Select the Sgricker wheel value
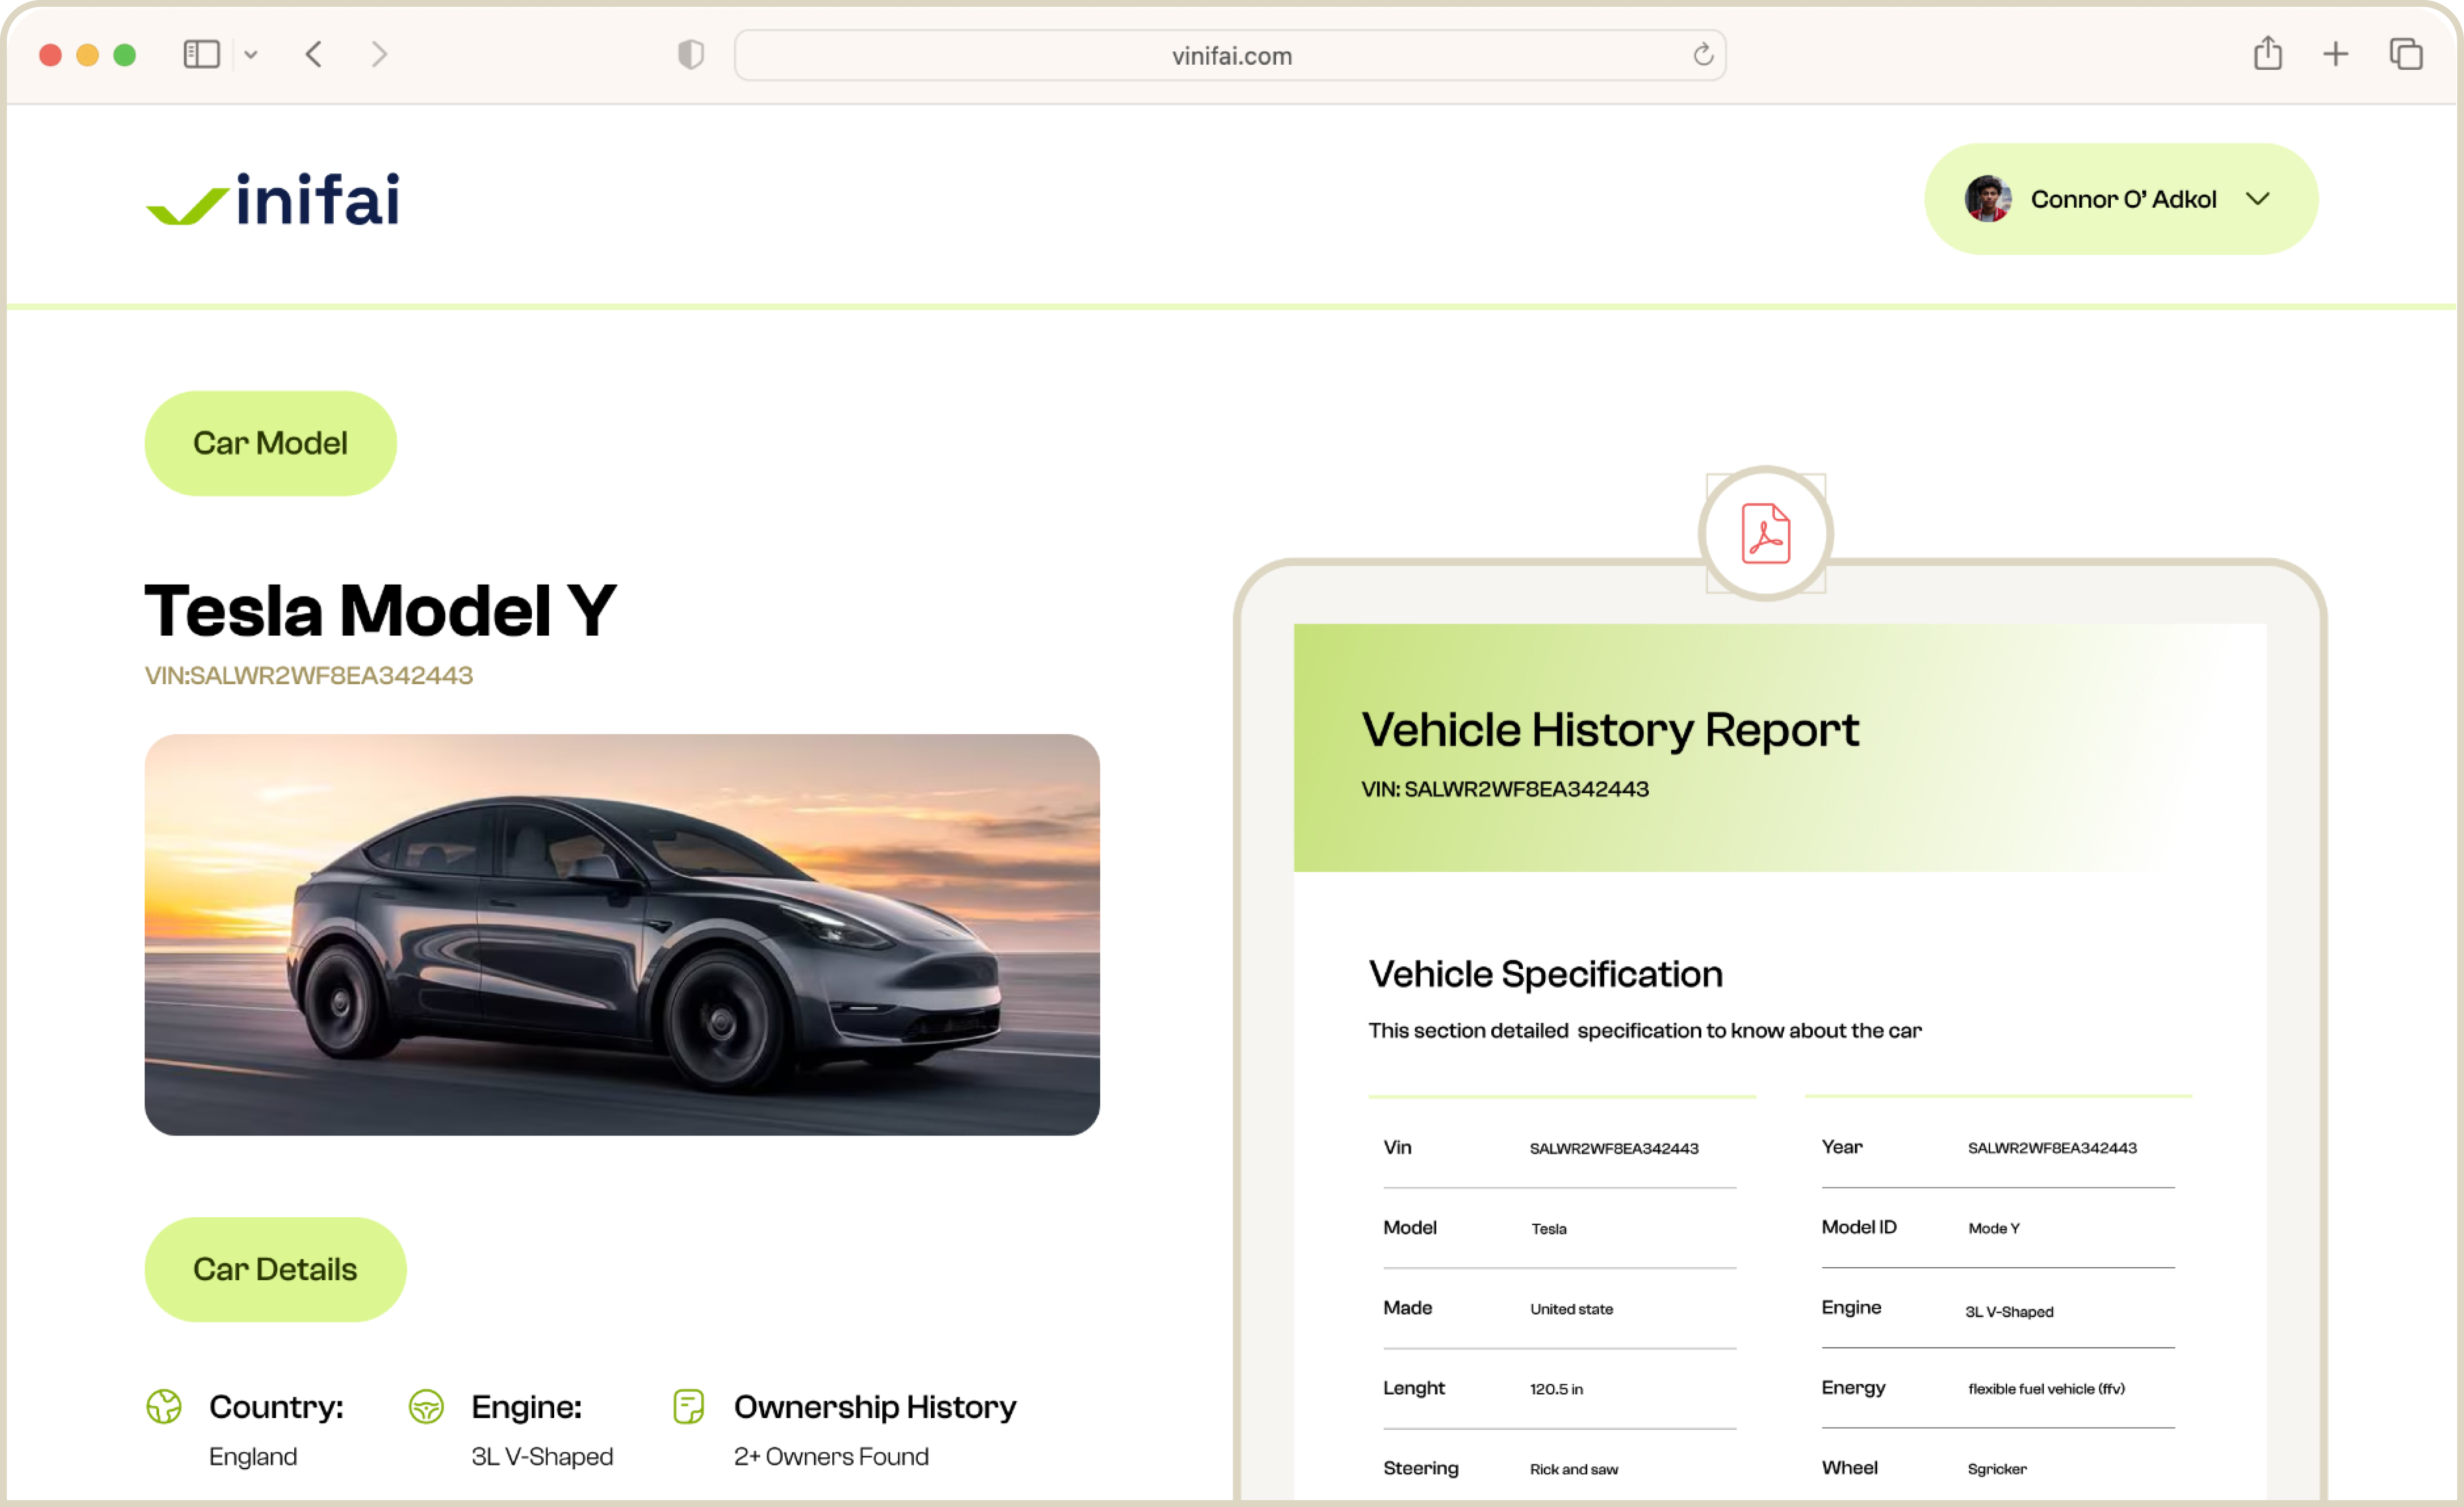 point(1997,1470)
